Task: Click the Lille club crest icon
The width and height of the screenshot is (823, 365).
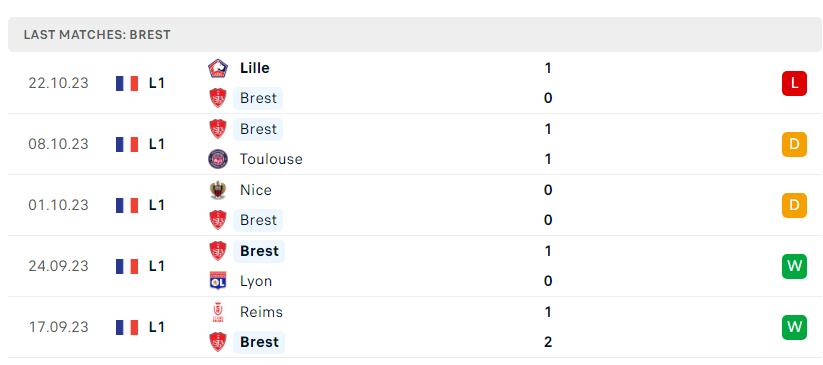Action: point(217,68)
